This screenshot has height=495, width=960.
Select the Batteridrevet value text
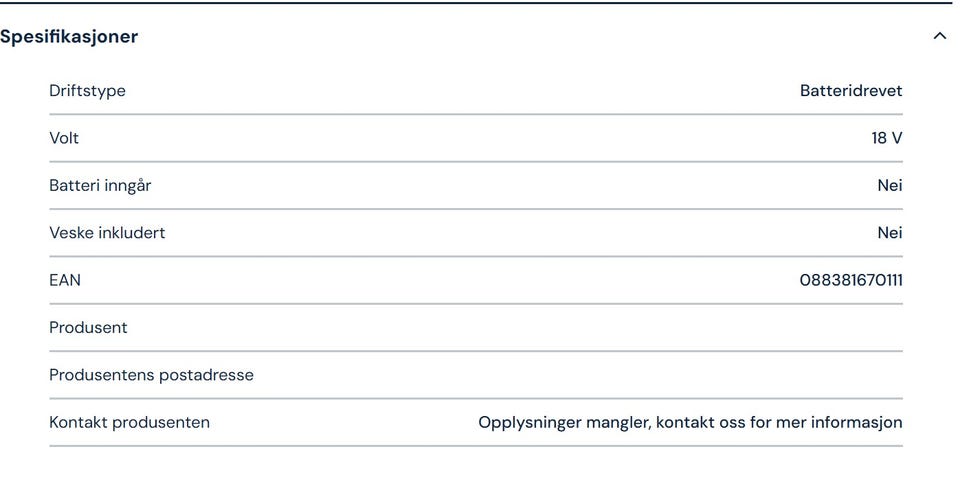(x=850, y=91)
